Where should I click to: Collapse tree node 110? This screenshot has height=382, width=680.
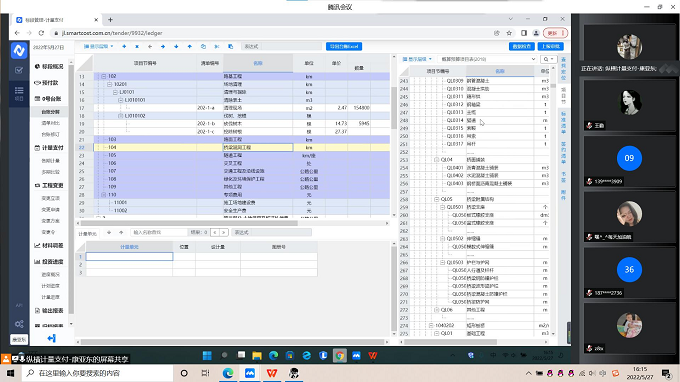point(104,195)
